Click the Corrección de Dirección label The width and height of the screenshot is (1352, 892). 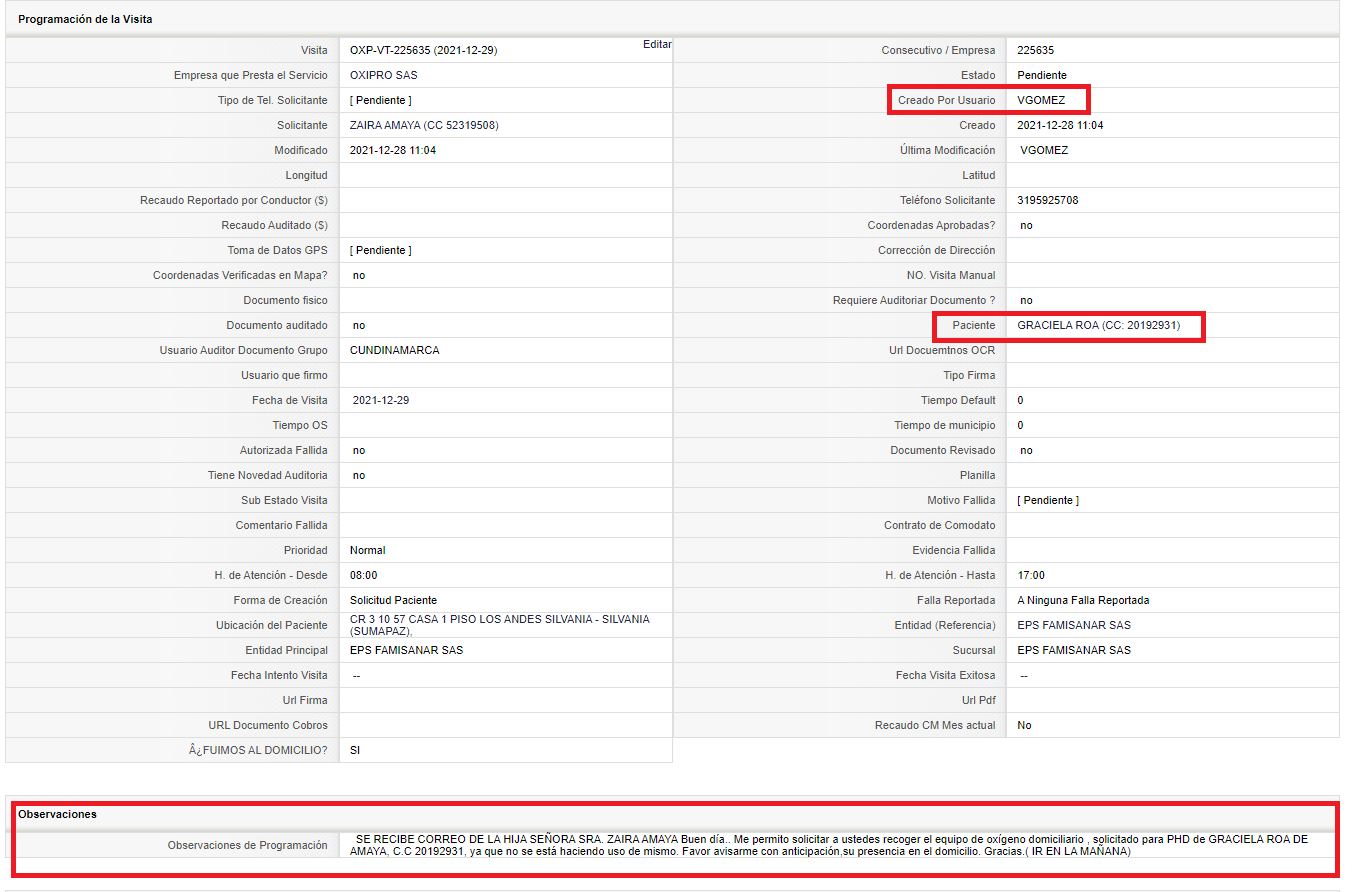[937, 250]
